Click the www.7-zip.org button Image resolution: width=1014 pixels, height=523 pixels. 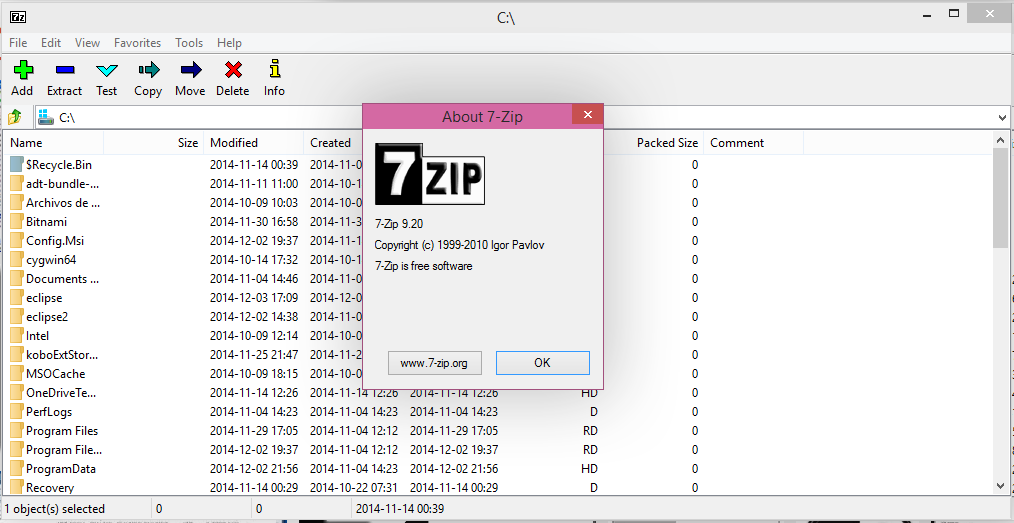435,363
